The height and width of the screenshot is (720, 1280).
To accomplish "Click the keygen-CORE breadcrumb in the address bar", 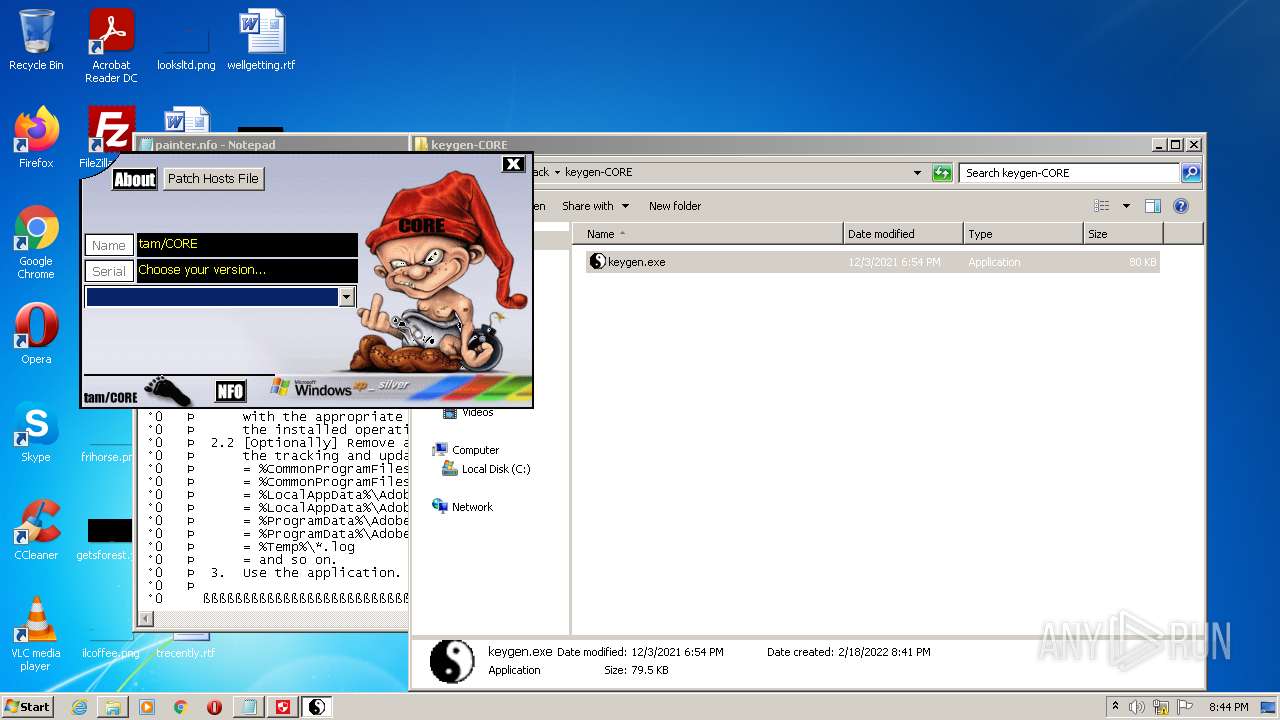I will tap(598, 172).
